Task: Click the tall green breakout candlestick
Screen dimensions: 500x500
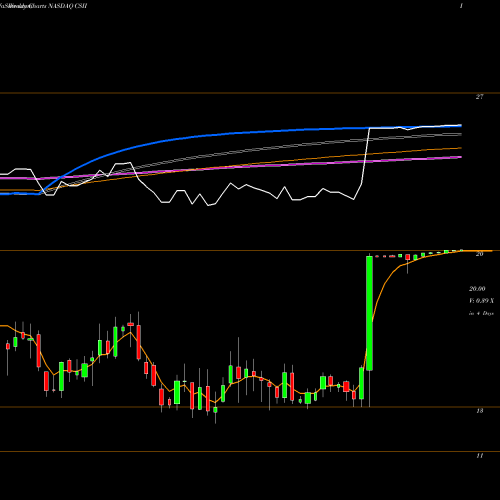Action: [369, 313]
